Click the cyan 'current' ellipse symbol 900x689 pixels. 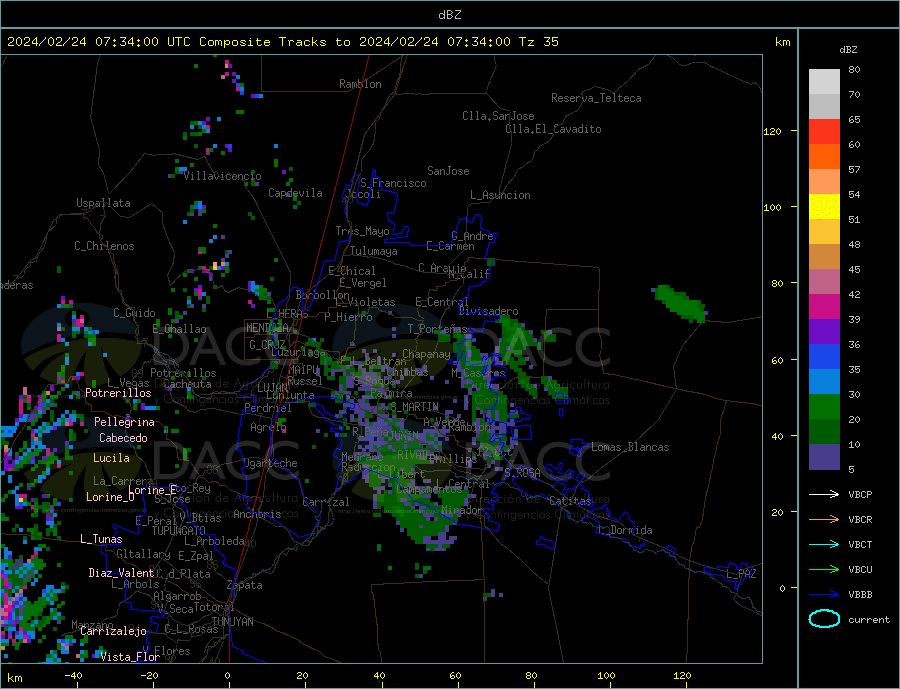coord(824,619)
